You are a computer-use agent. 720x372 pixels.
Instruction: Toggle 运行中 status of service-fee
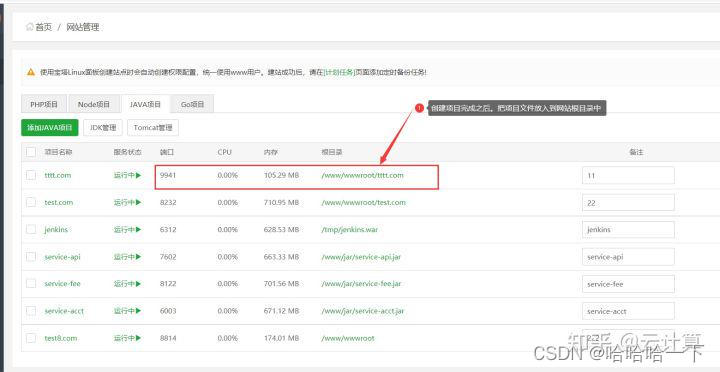[127, 284]
